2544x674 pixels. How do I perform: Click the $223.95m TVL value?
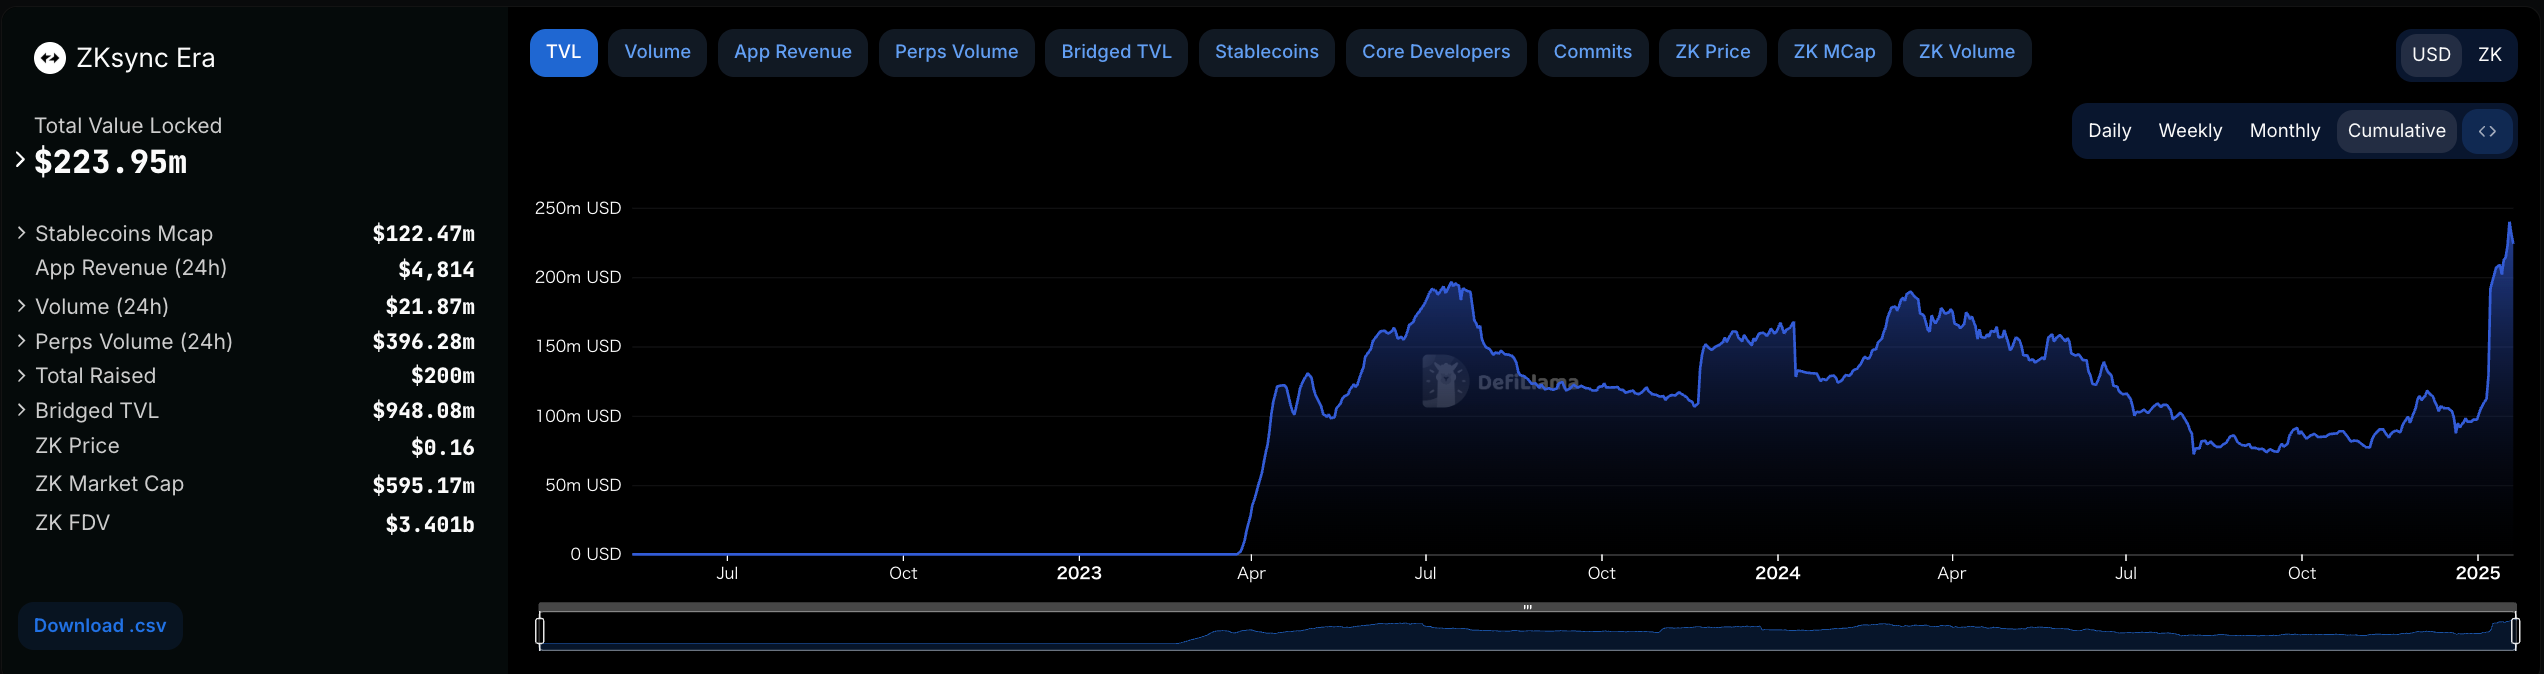point(110,162)
